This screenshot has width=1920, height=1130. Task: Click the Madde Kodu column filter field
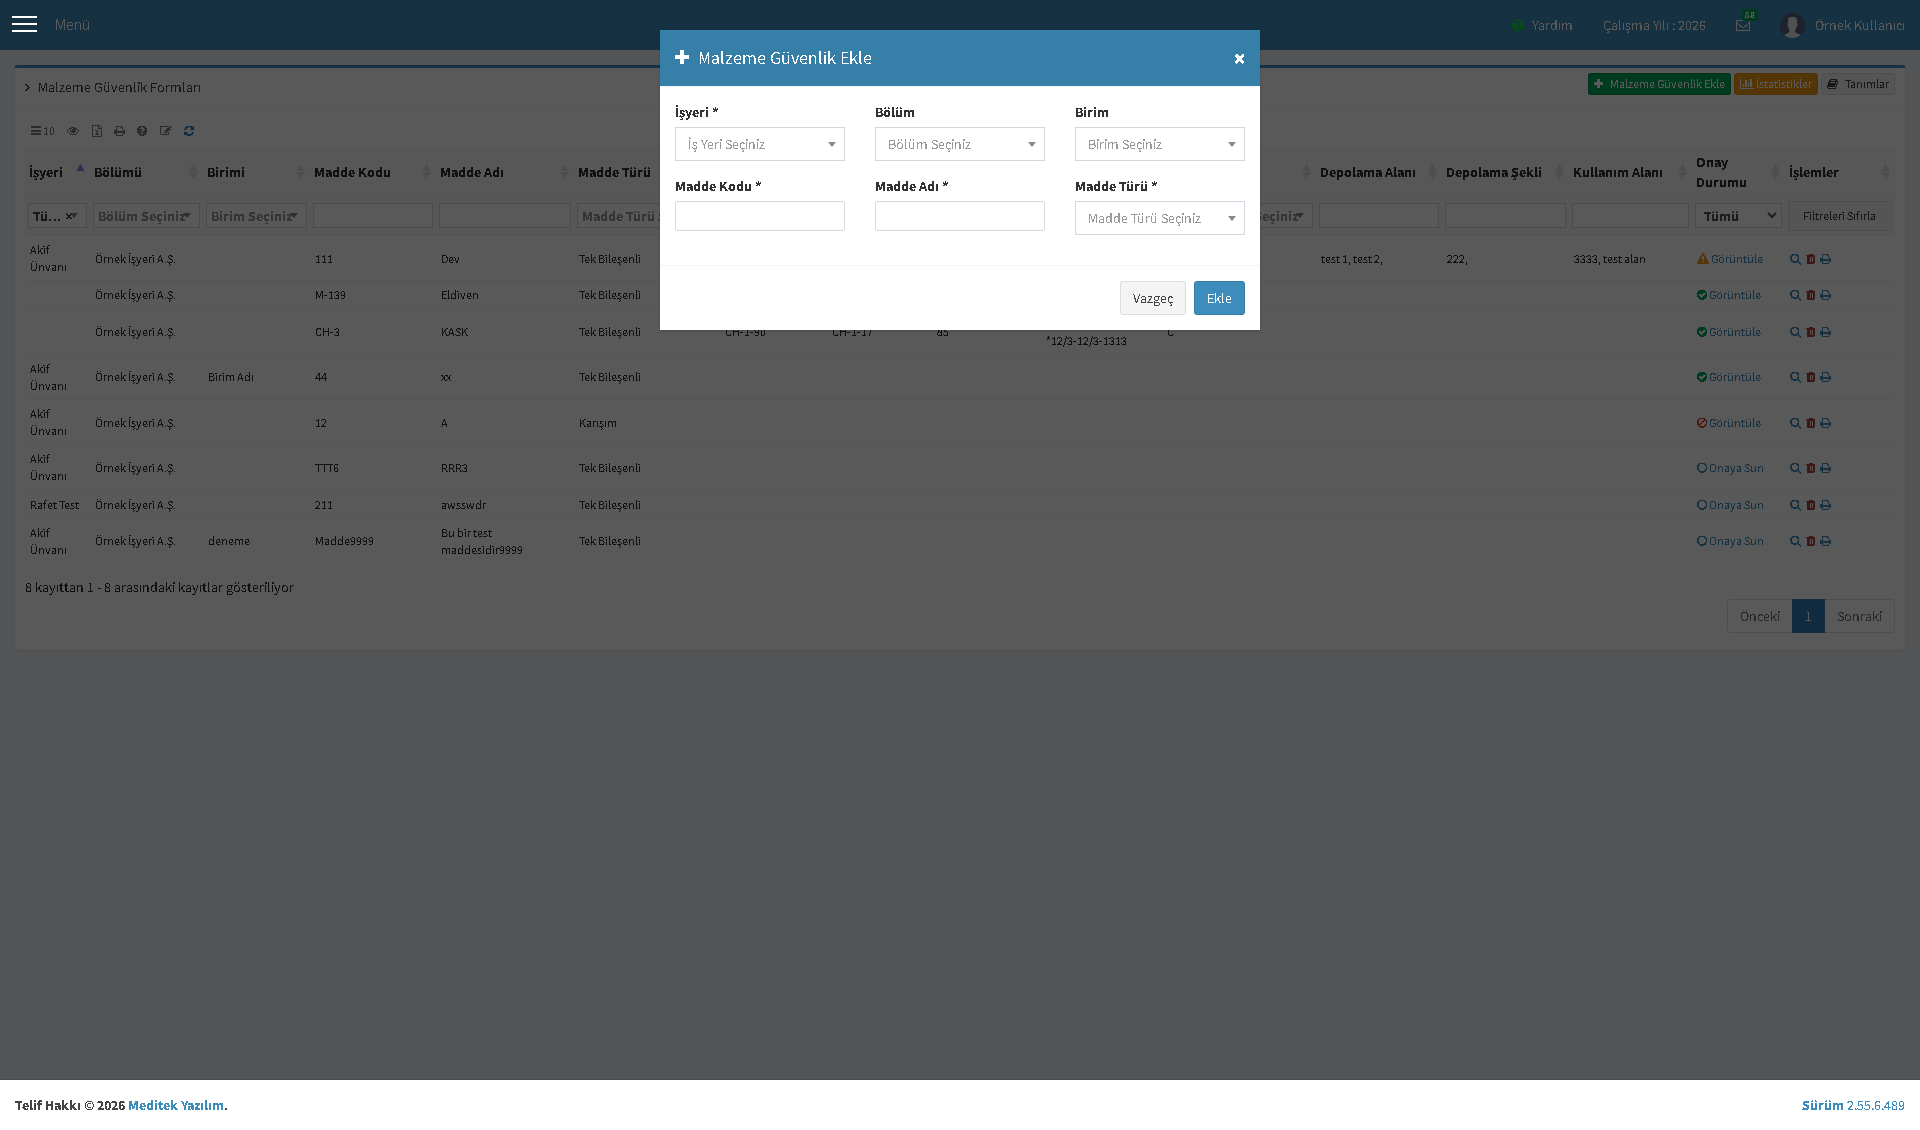(x=373, y=216)
